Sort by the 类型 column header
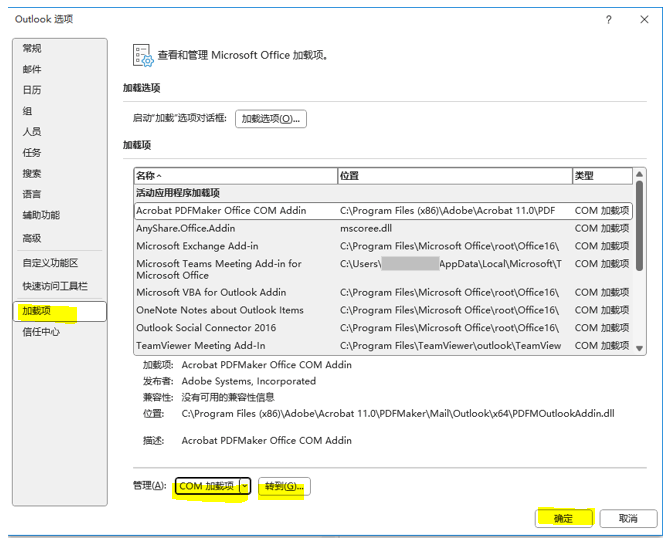Viewport: 666px width, 545px height. (x=602, y=176)
